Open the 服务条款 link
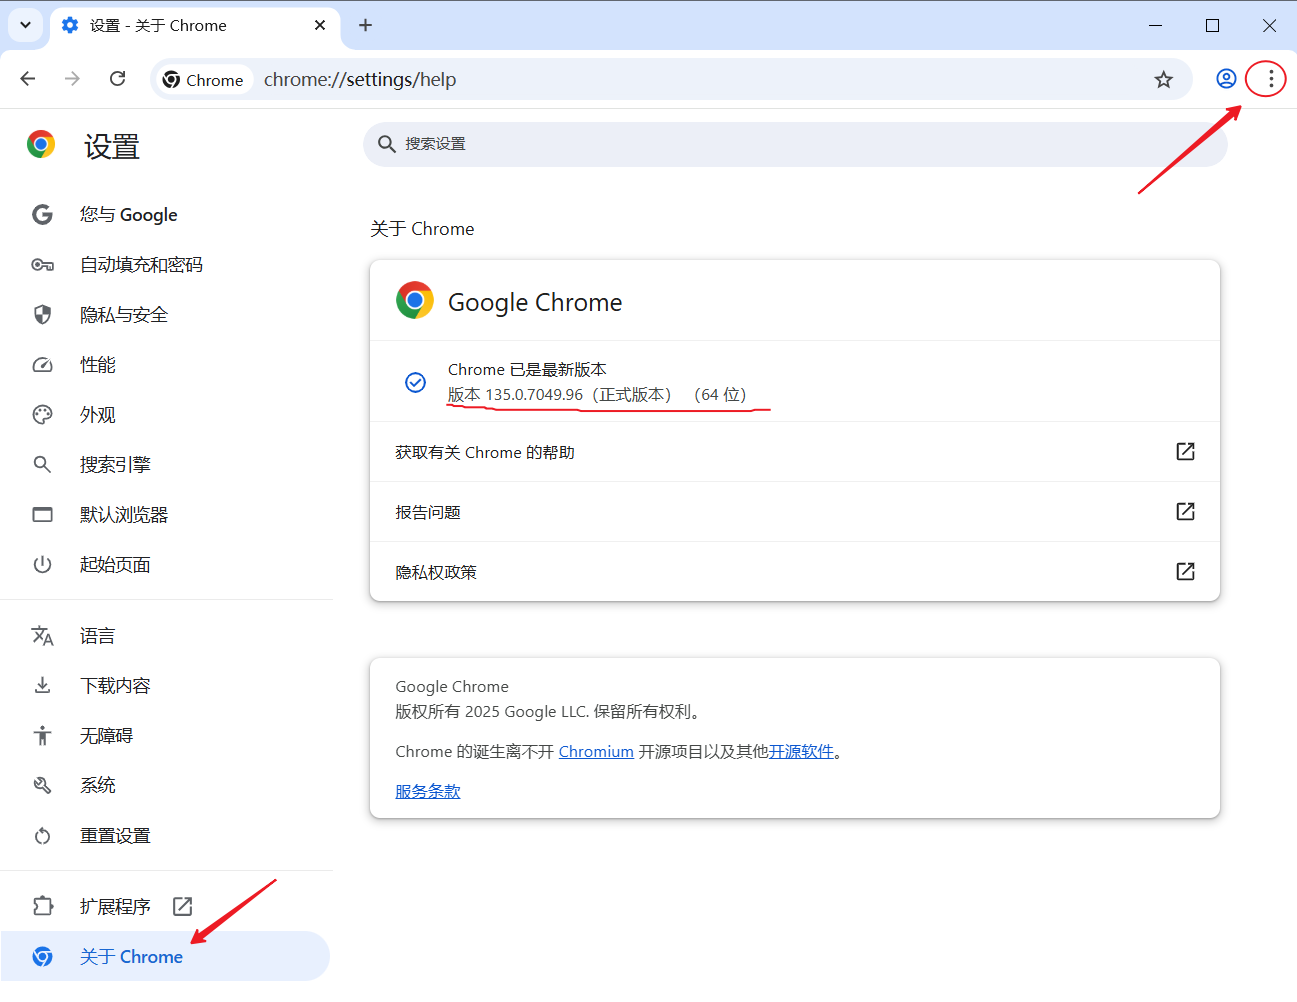The image size is (1297, 1002). click(x=428, y=792)
